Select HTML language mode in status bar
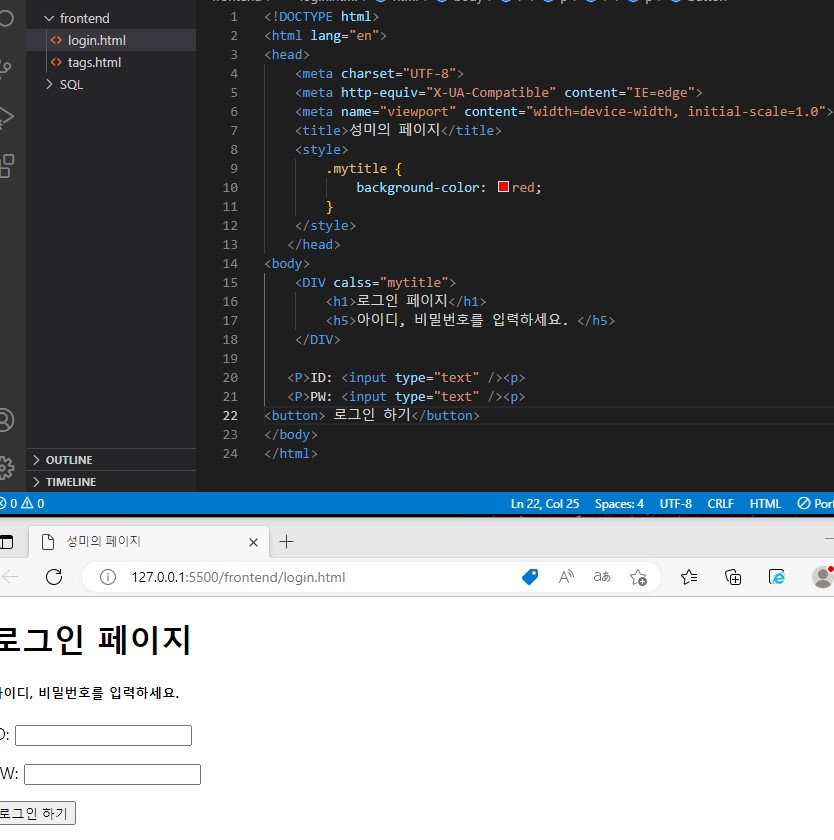The width and height of the screenshot is (834, 840). 765,504
